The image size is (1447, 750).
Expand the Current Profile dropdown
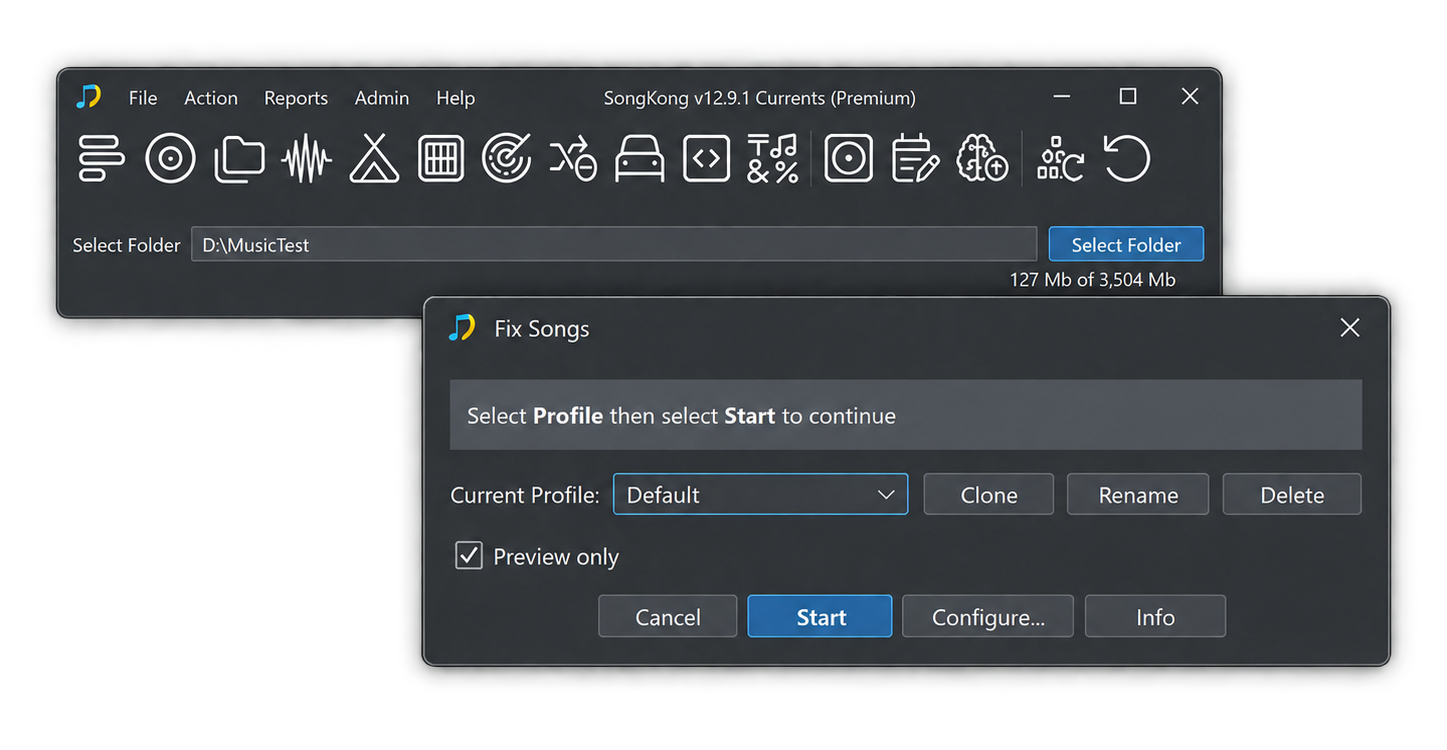point(760,495)
